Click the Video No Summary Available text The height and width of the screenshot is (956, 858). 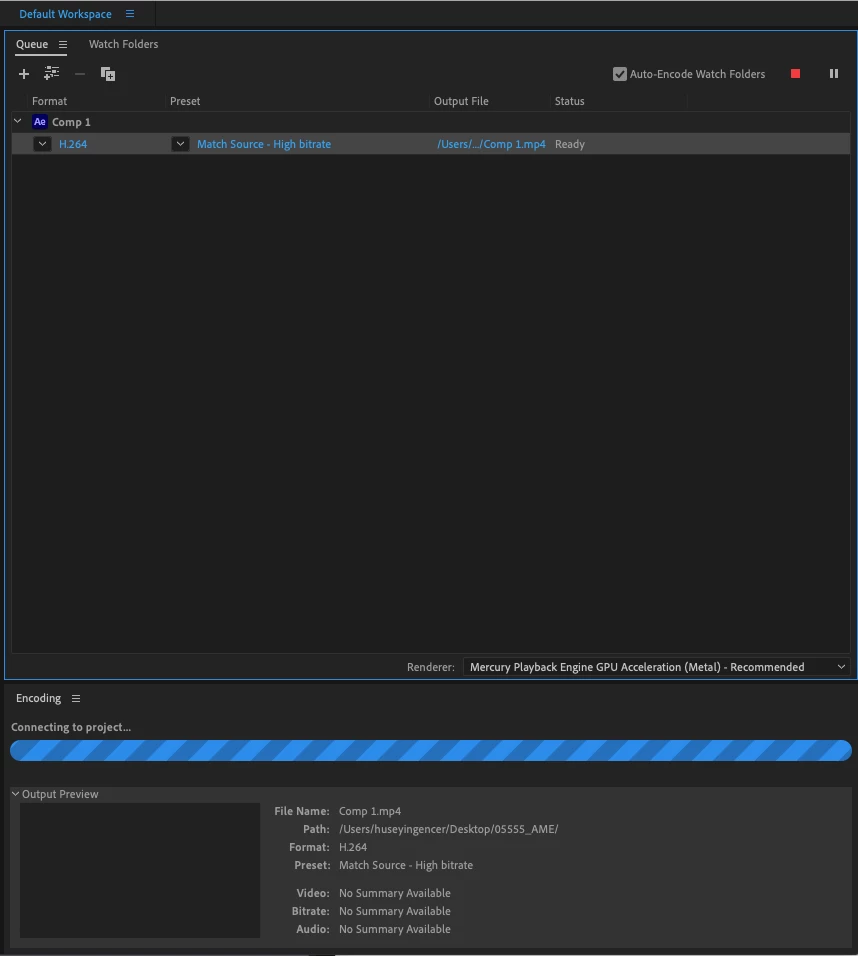point(395,893)
